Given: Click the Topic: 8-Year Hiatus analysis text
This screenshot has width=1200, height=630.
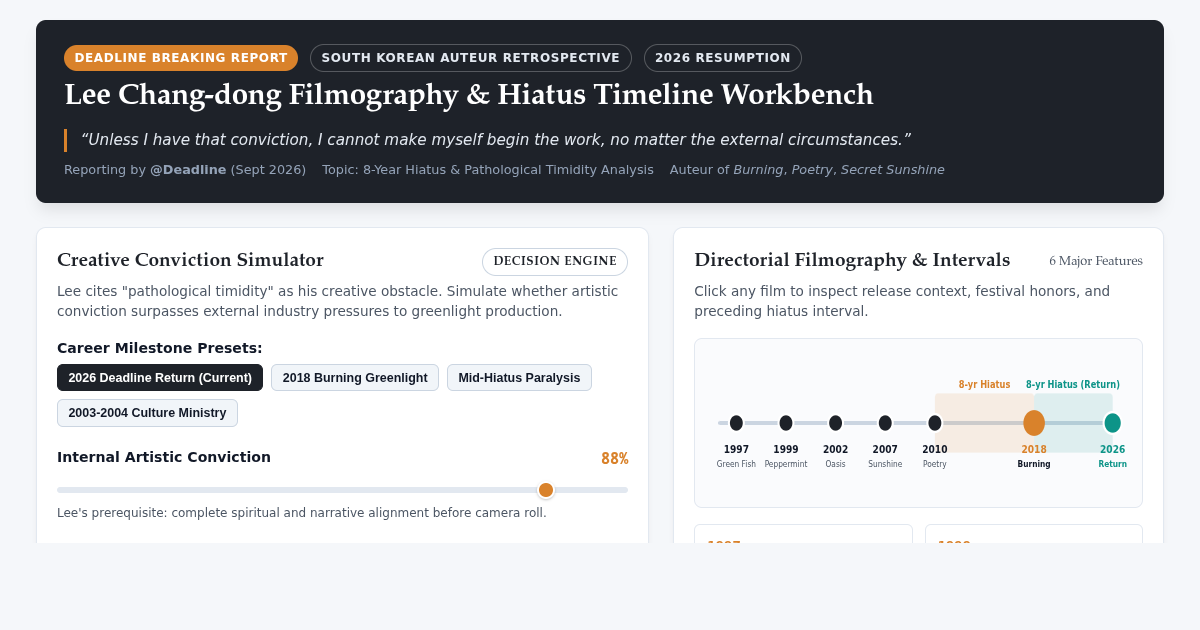Looking at the screenshot, I should 488,170.
